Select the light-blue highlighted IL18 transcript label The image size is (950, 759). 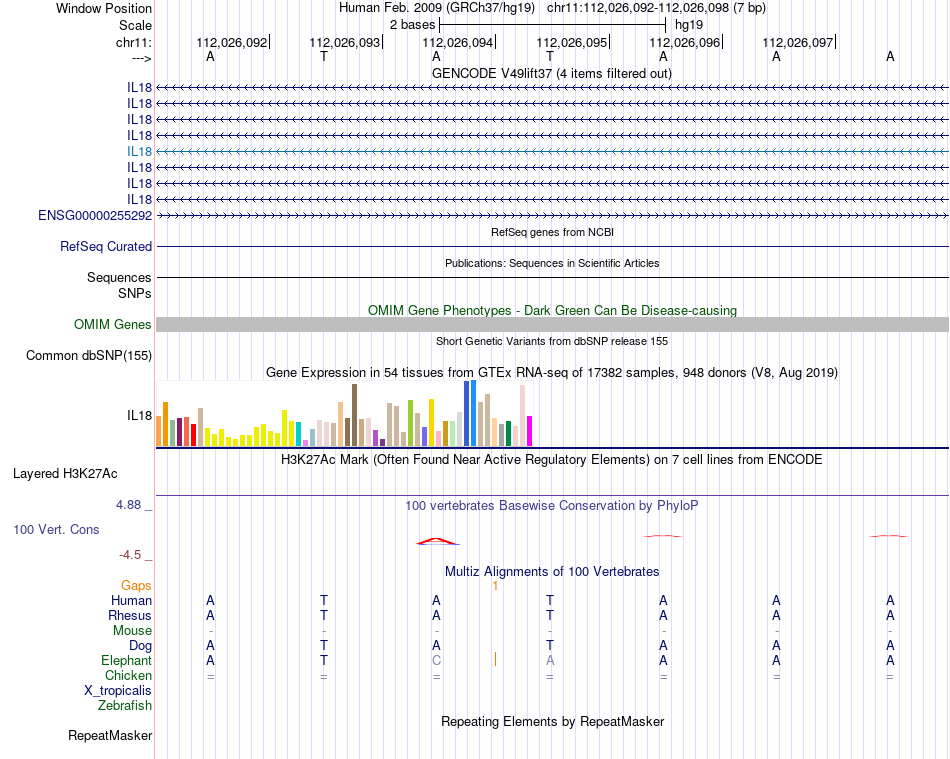pos(139,151)
